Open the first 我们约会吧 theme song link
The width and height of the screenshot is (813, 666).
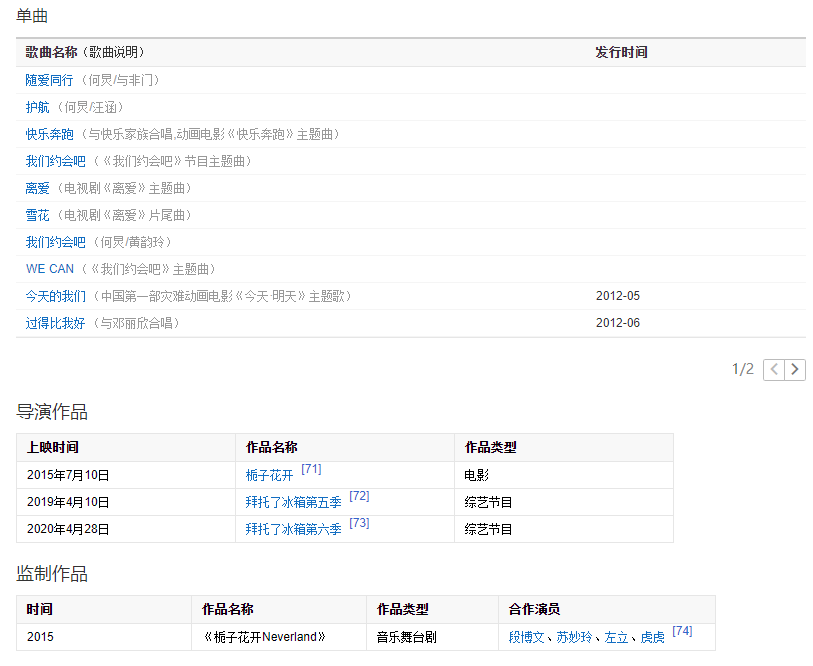click(56, 161)
